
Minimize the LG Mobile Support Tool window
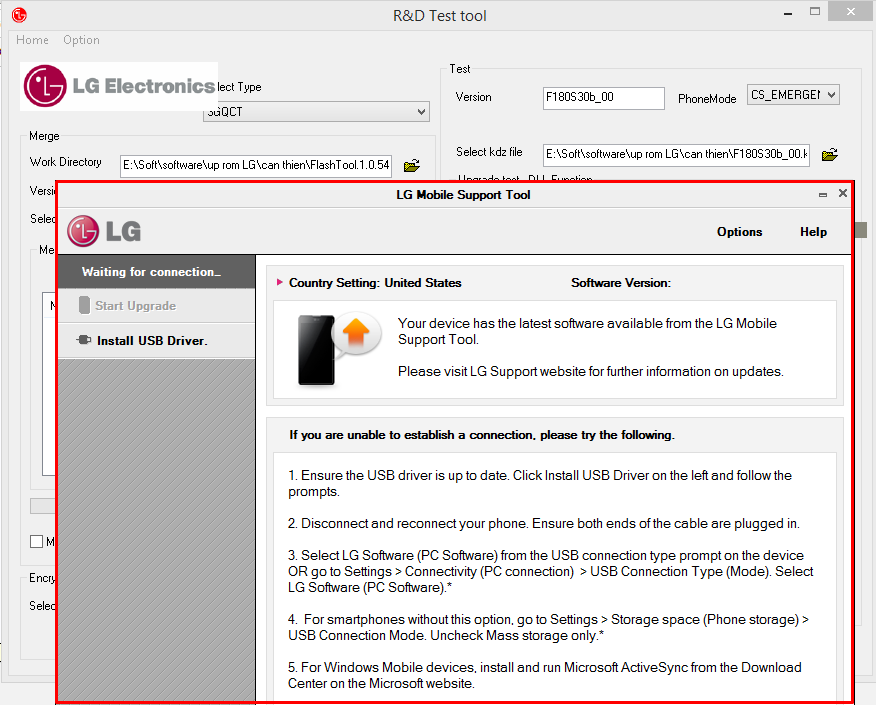click(822, 194)
